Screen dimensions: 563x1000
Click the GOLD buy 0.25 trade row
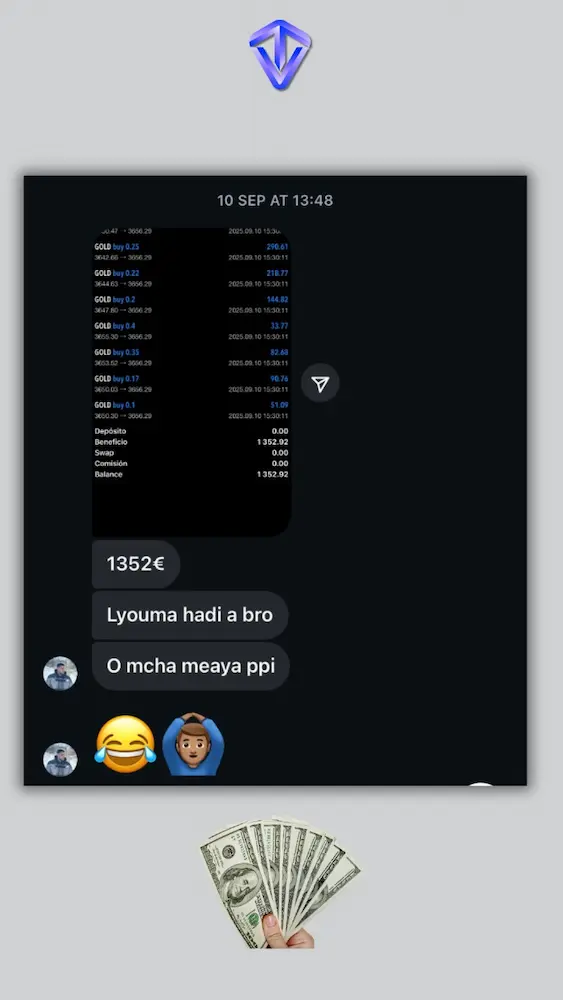coord(191,252)
